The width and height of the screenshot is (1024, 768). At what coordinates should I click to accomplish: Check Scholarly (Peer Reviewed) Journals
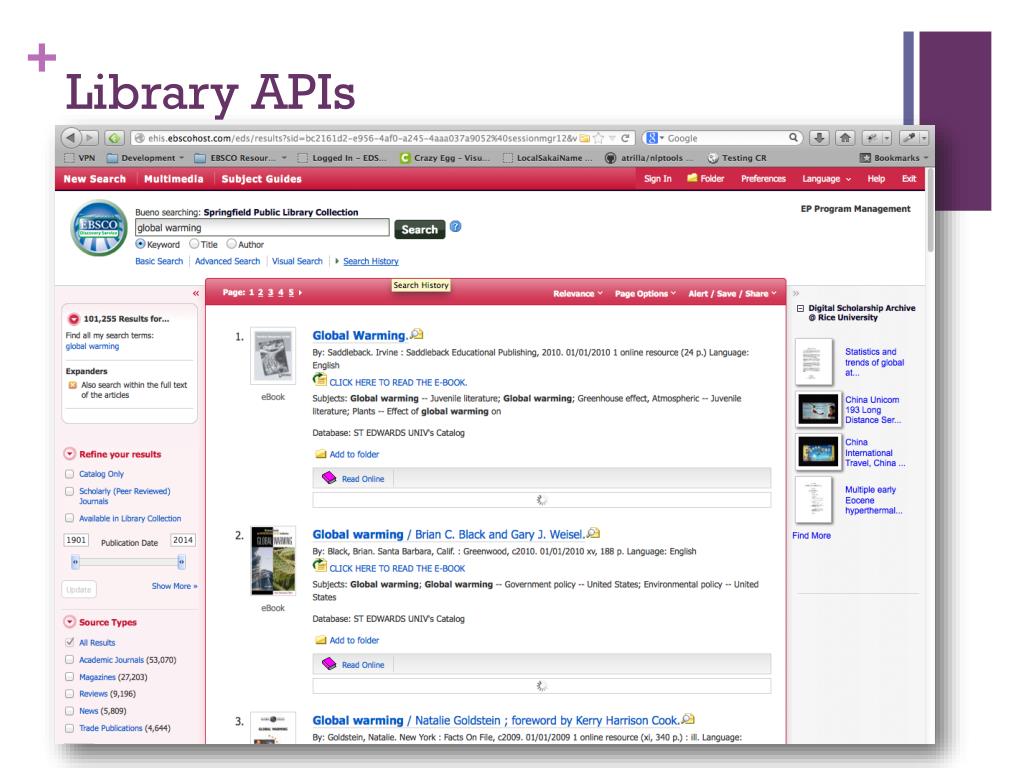coord(69,491)
